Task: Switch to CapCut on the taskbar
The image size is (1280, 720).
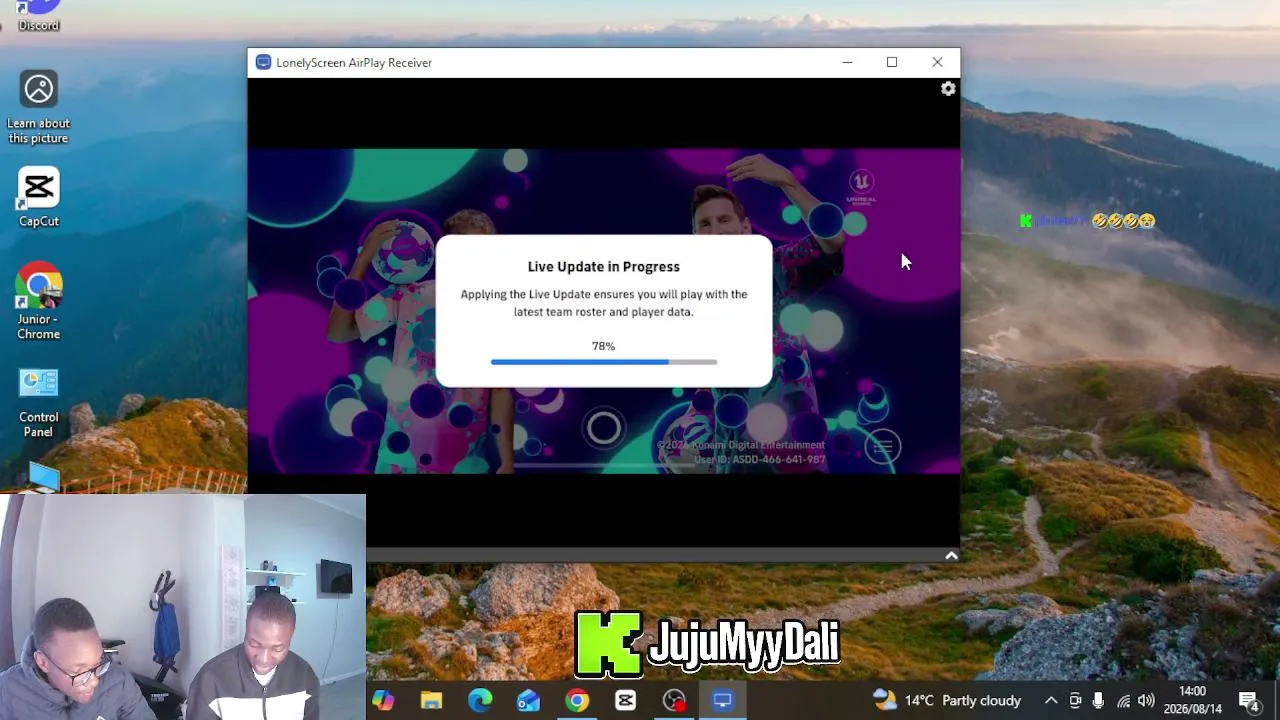Action: click(x=626, y=700)
